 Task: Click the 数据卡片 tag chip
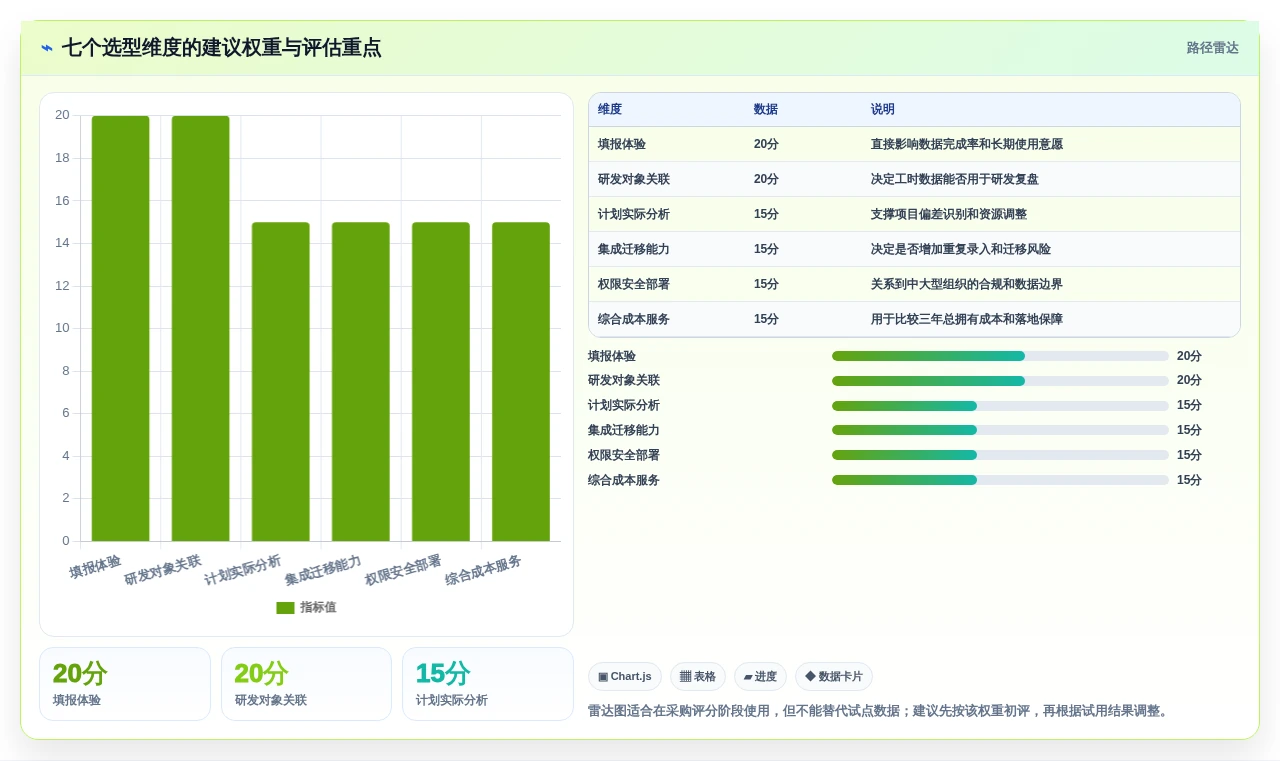pos(834,677)
